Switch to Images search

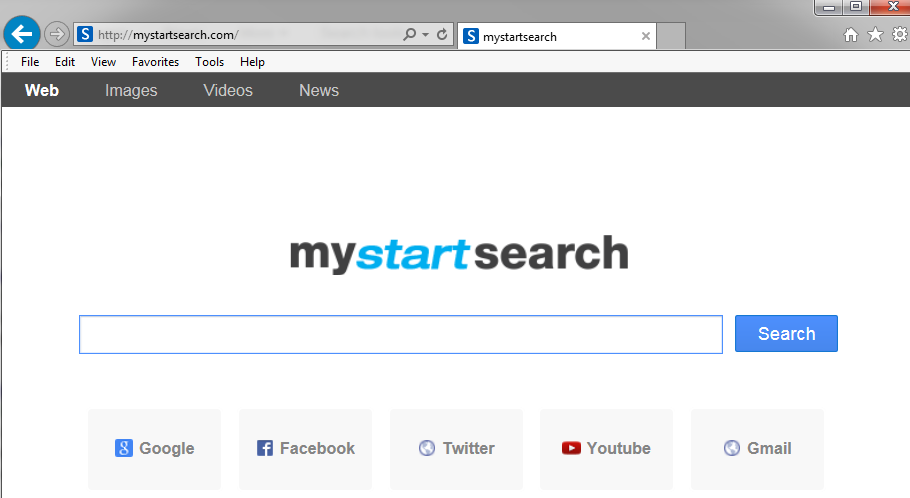tap(131, 91)
